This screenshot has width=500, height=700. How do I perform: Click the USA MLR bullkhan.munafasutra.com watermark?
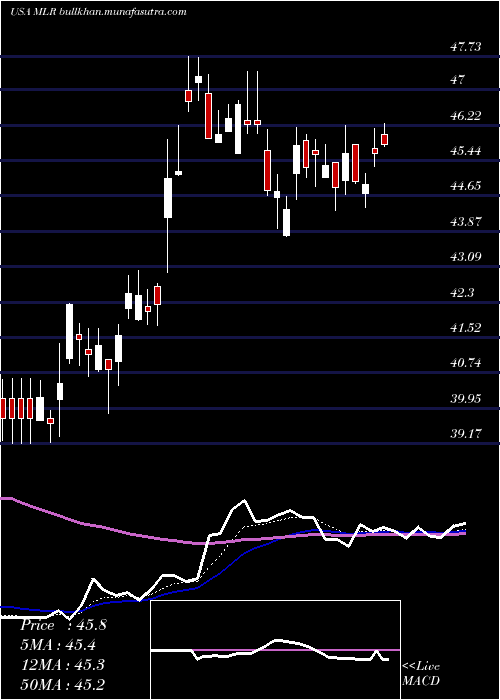(98, 12)
